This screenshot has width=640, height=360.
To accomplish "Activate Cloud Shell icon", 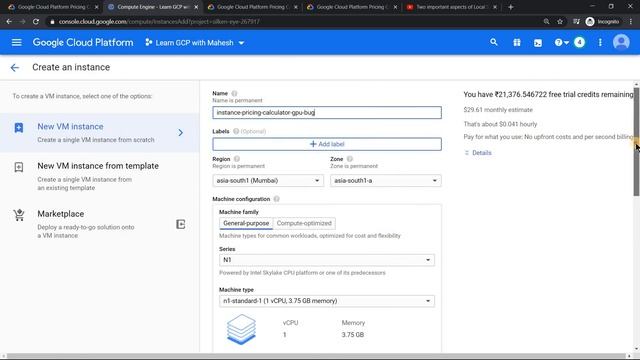I will pyautogui.click(x=538, y=42).
